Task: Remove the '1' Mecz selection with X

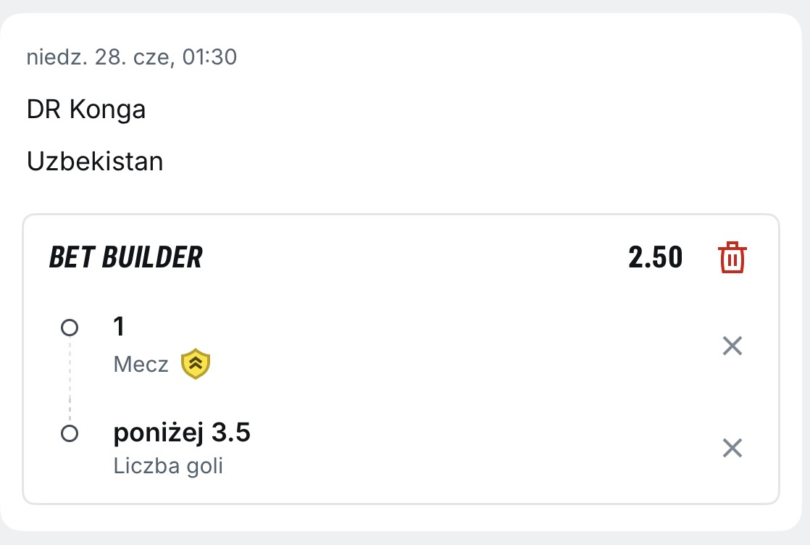Action: (x=732, y=346)
